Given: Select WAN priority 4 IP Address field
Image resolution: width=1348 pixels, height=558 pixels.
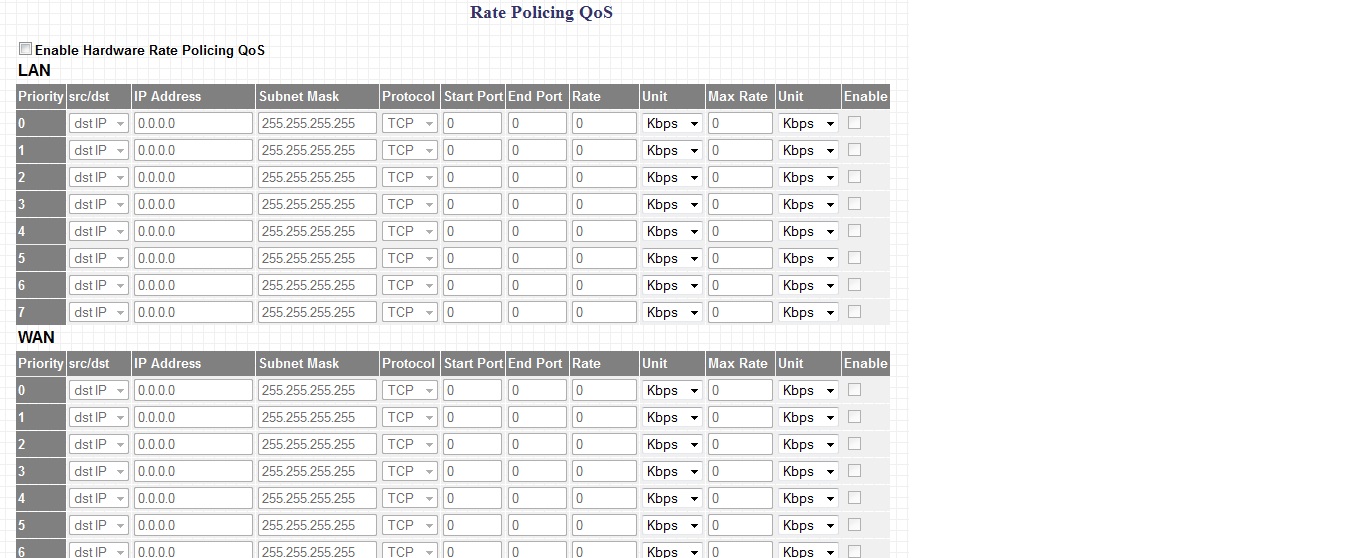Looking at the screenshot, I should [x=193, y=498].
